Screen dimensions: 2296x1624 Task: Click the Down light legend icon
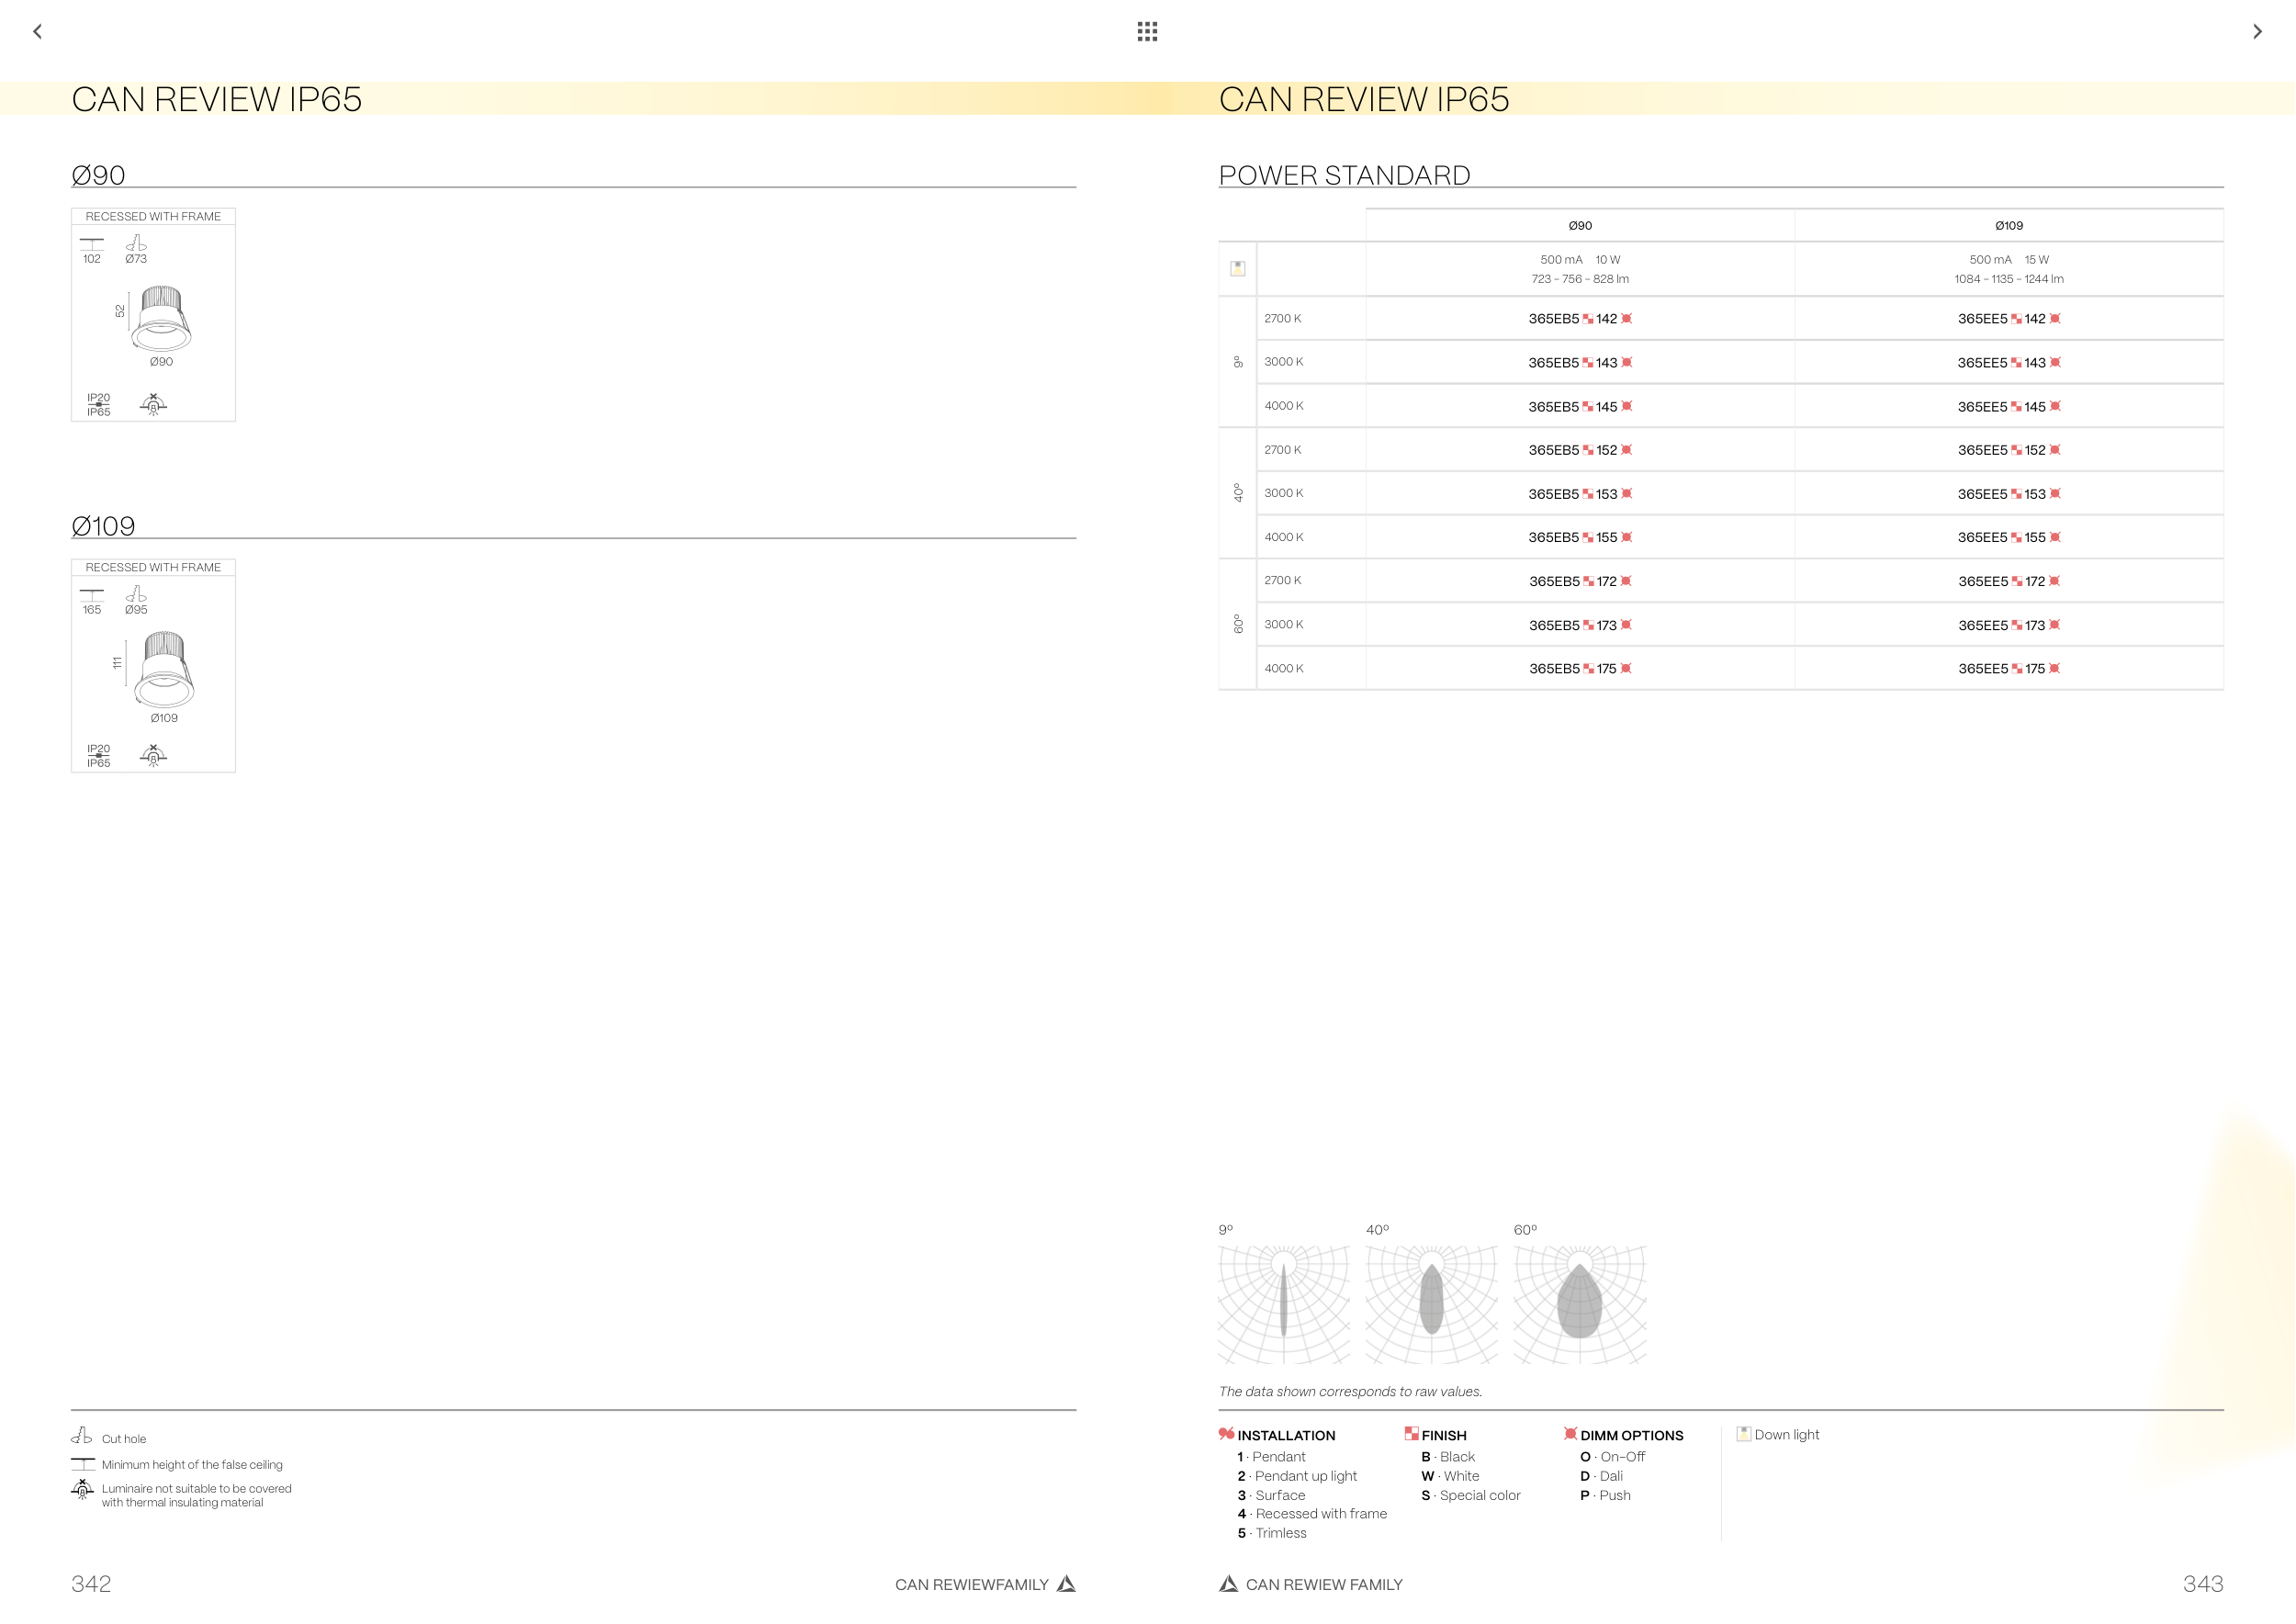click(1744, 1434)
